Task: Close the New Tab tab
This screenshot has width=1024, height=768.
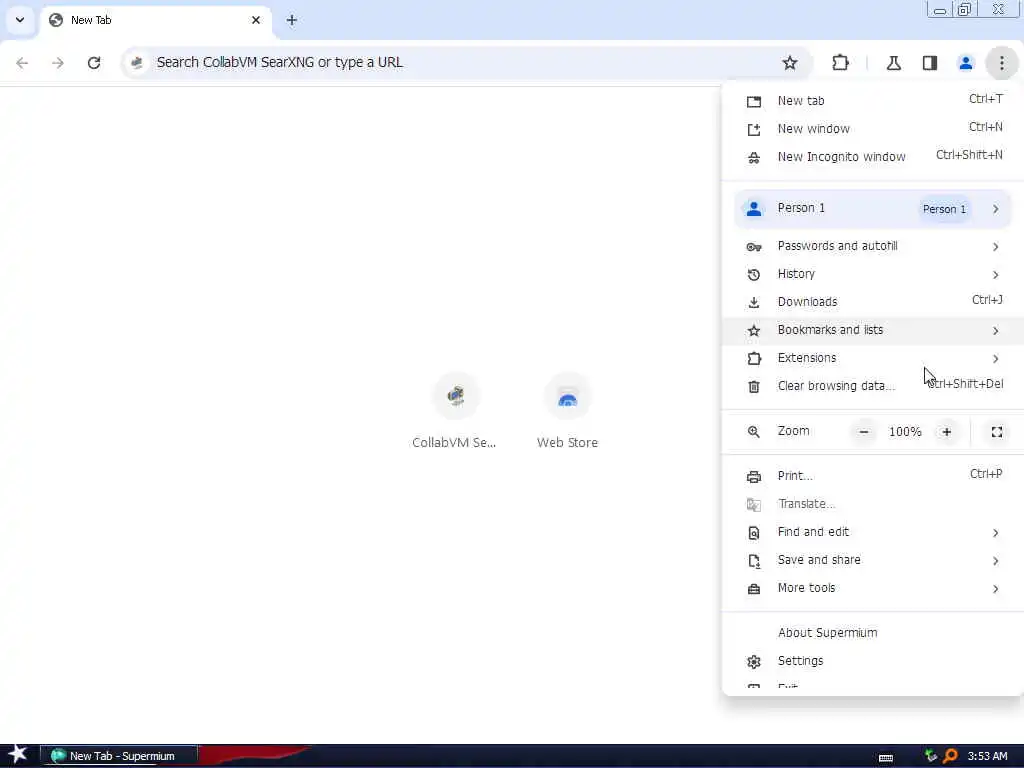Action: (x=256, y=20)
